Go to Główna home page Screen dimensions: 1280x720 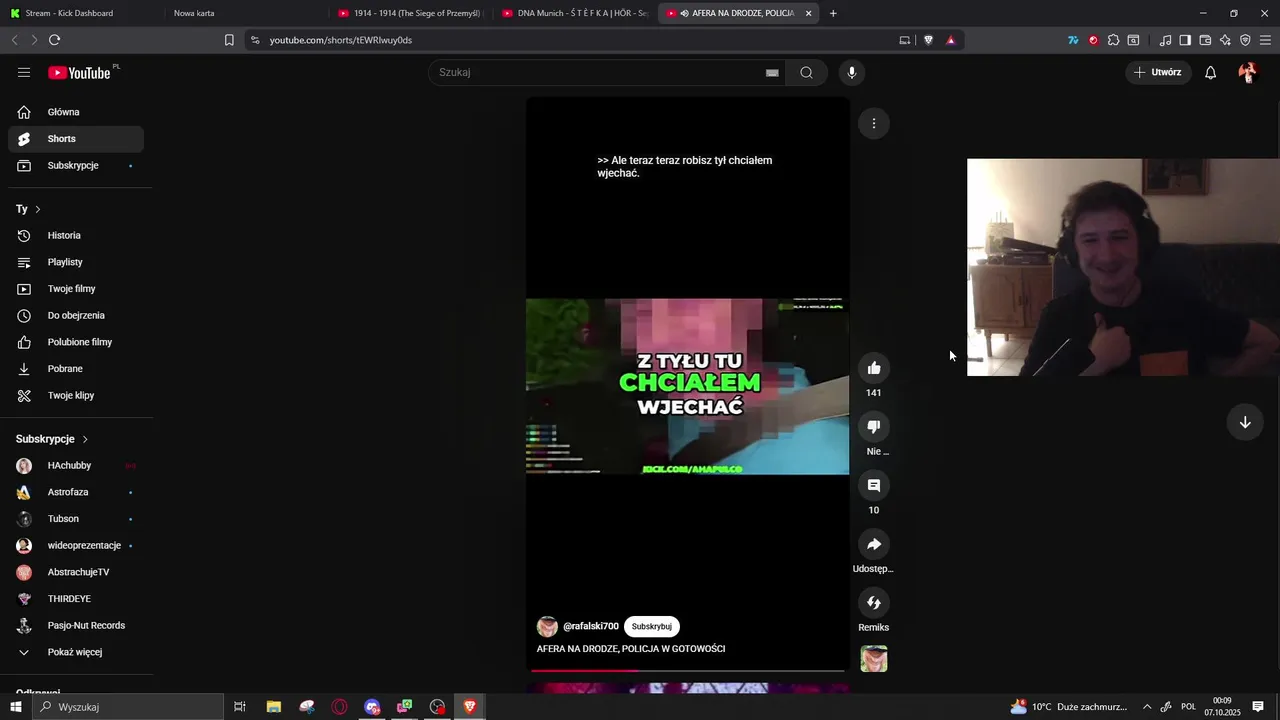coord(76,112)
